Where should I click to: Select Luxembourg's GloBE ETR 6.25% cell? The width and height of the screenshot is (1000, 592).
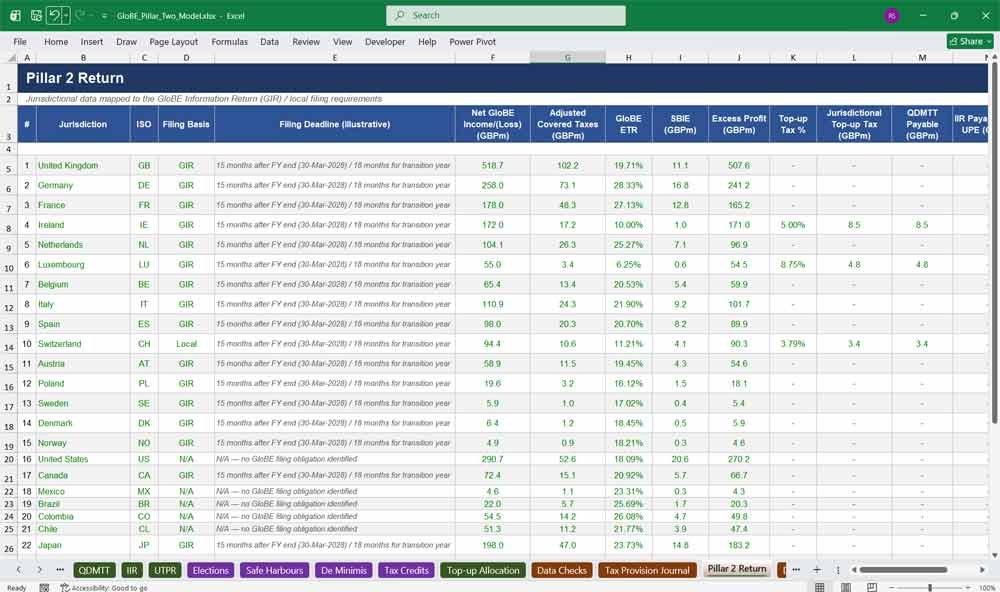(x=628, y=264)
